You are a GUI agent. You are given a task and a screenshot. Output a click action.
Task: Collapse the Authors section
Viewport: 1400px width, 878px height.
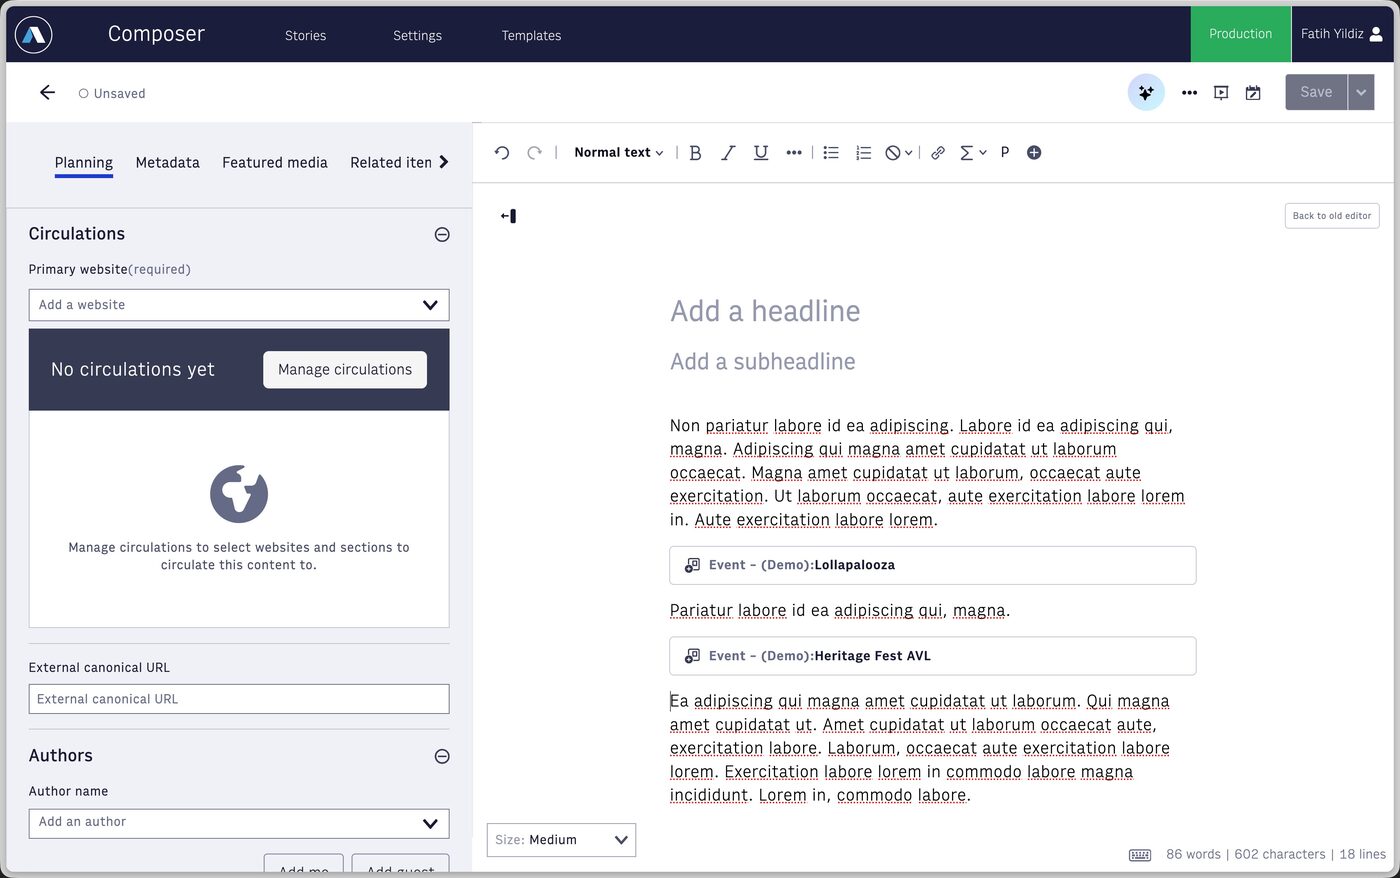tap(442, 756)
